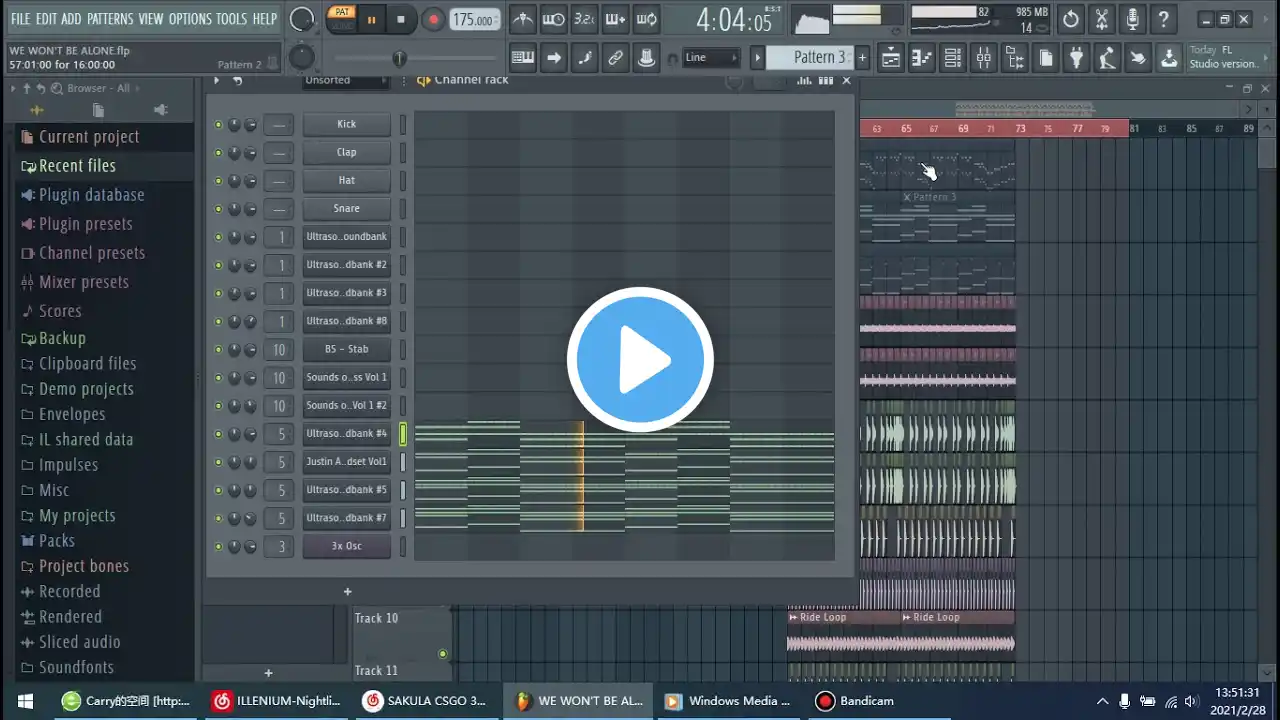Image resolution: width=1280 pixels, height=720 pixels.
Task: Click the large blue play overlay button
Action: pos(640,360)
